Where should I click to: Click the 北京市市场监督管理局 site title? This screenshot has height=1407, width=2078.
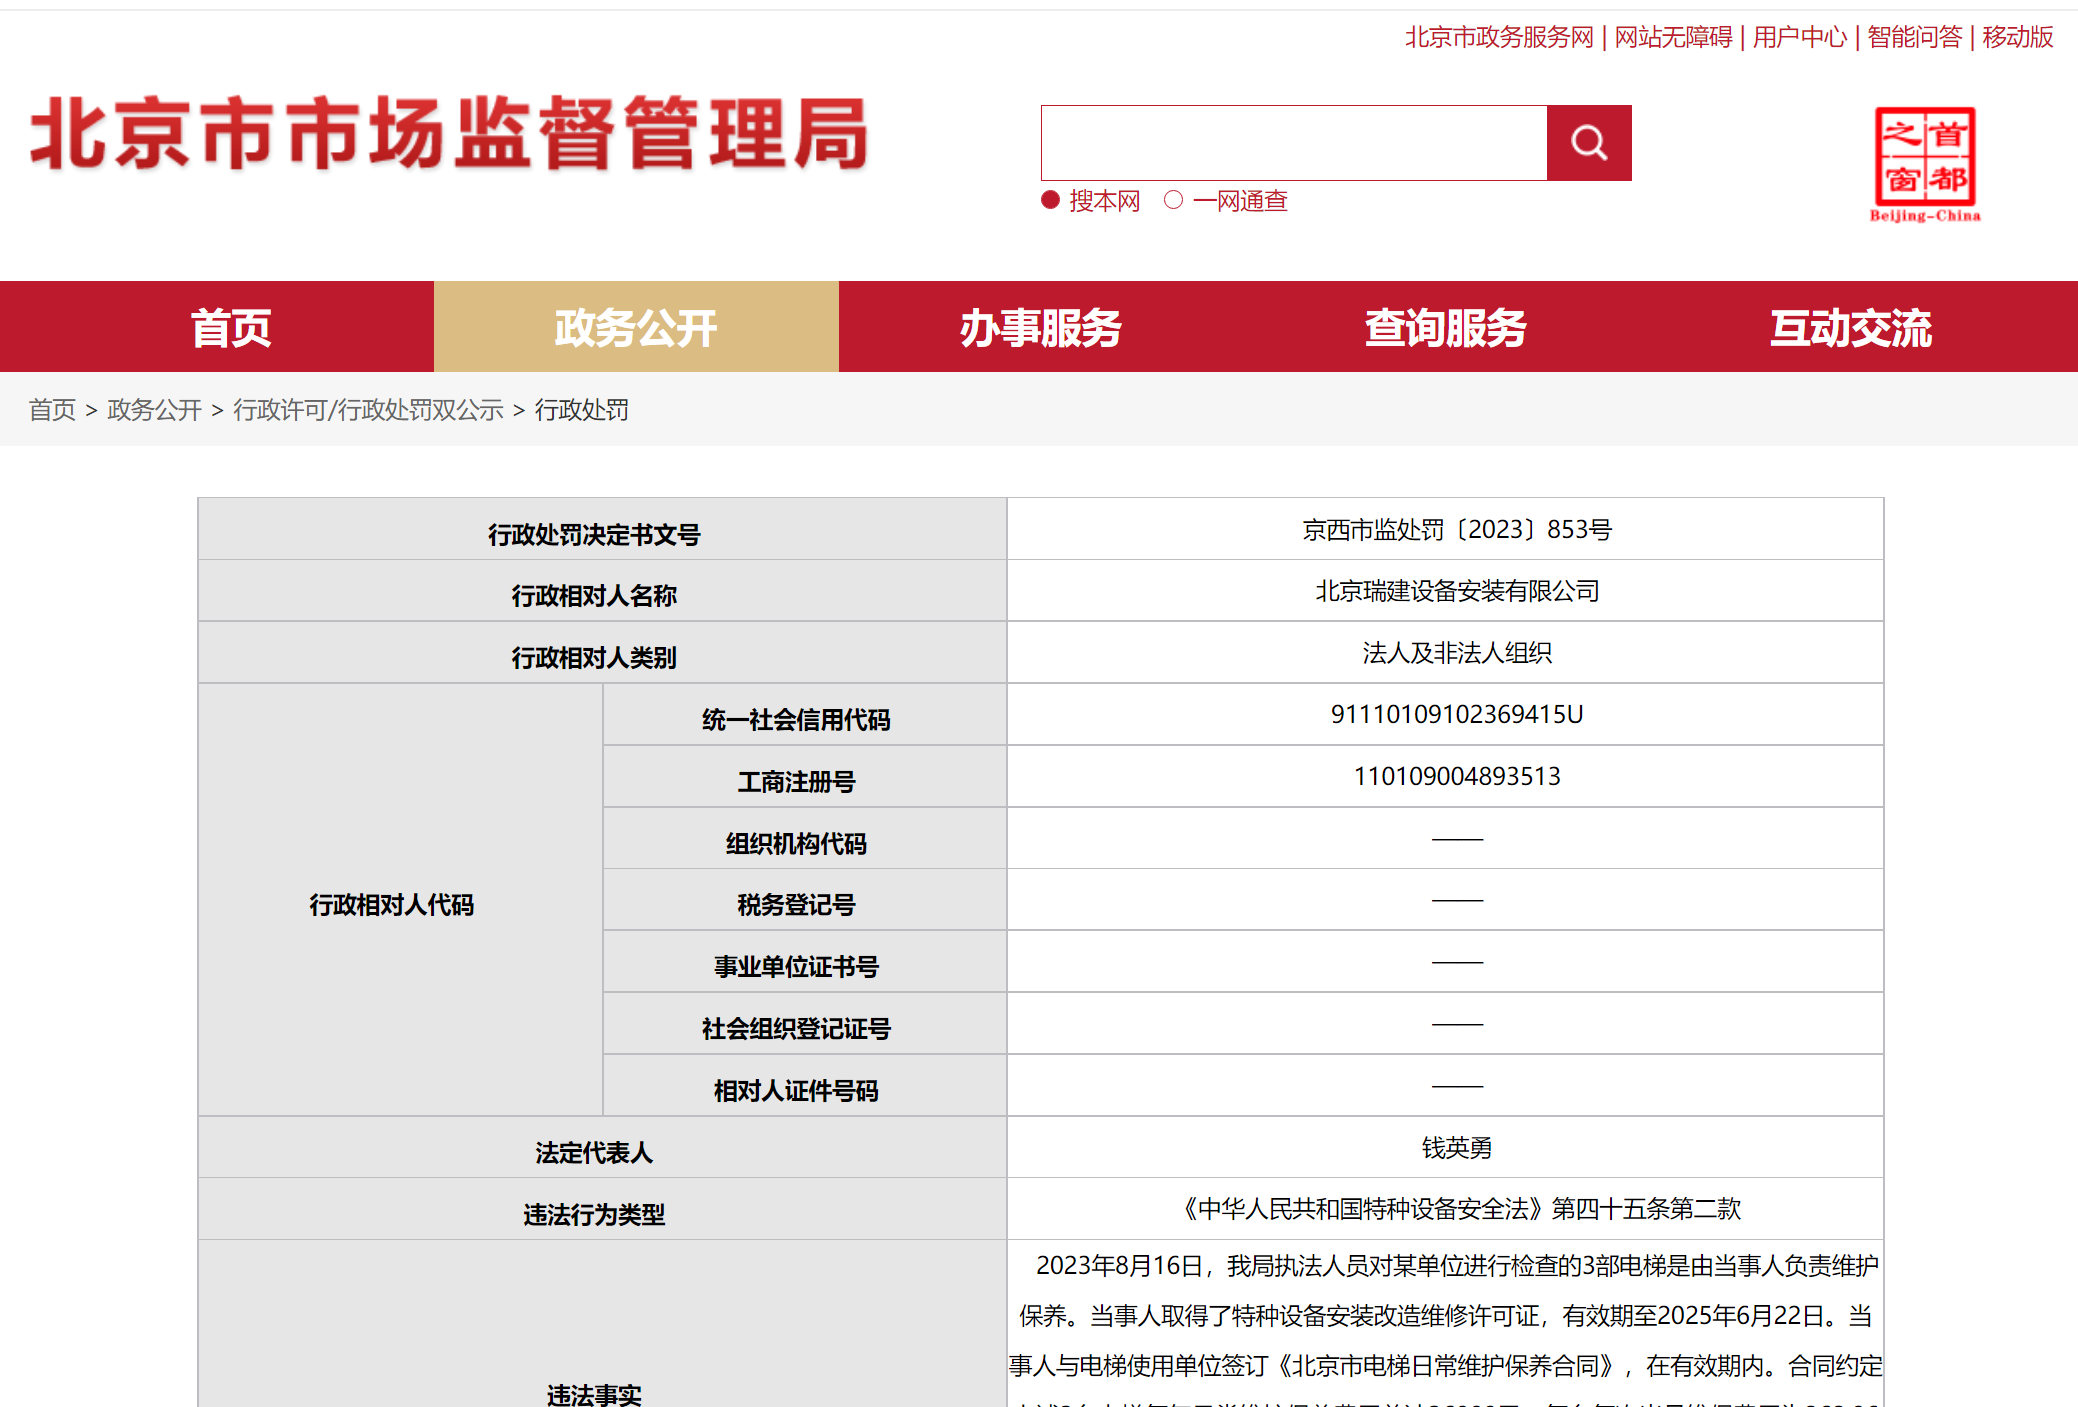pos(449,134)
